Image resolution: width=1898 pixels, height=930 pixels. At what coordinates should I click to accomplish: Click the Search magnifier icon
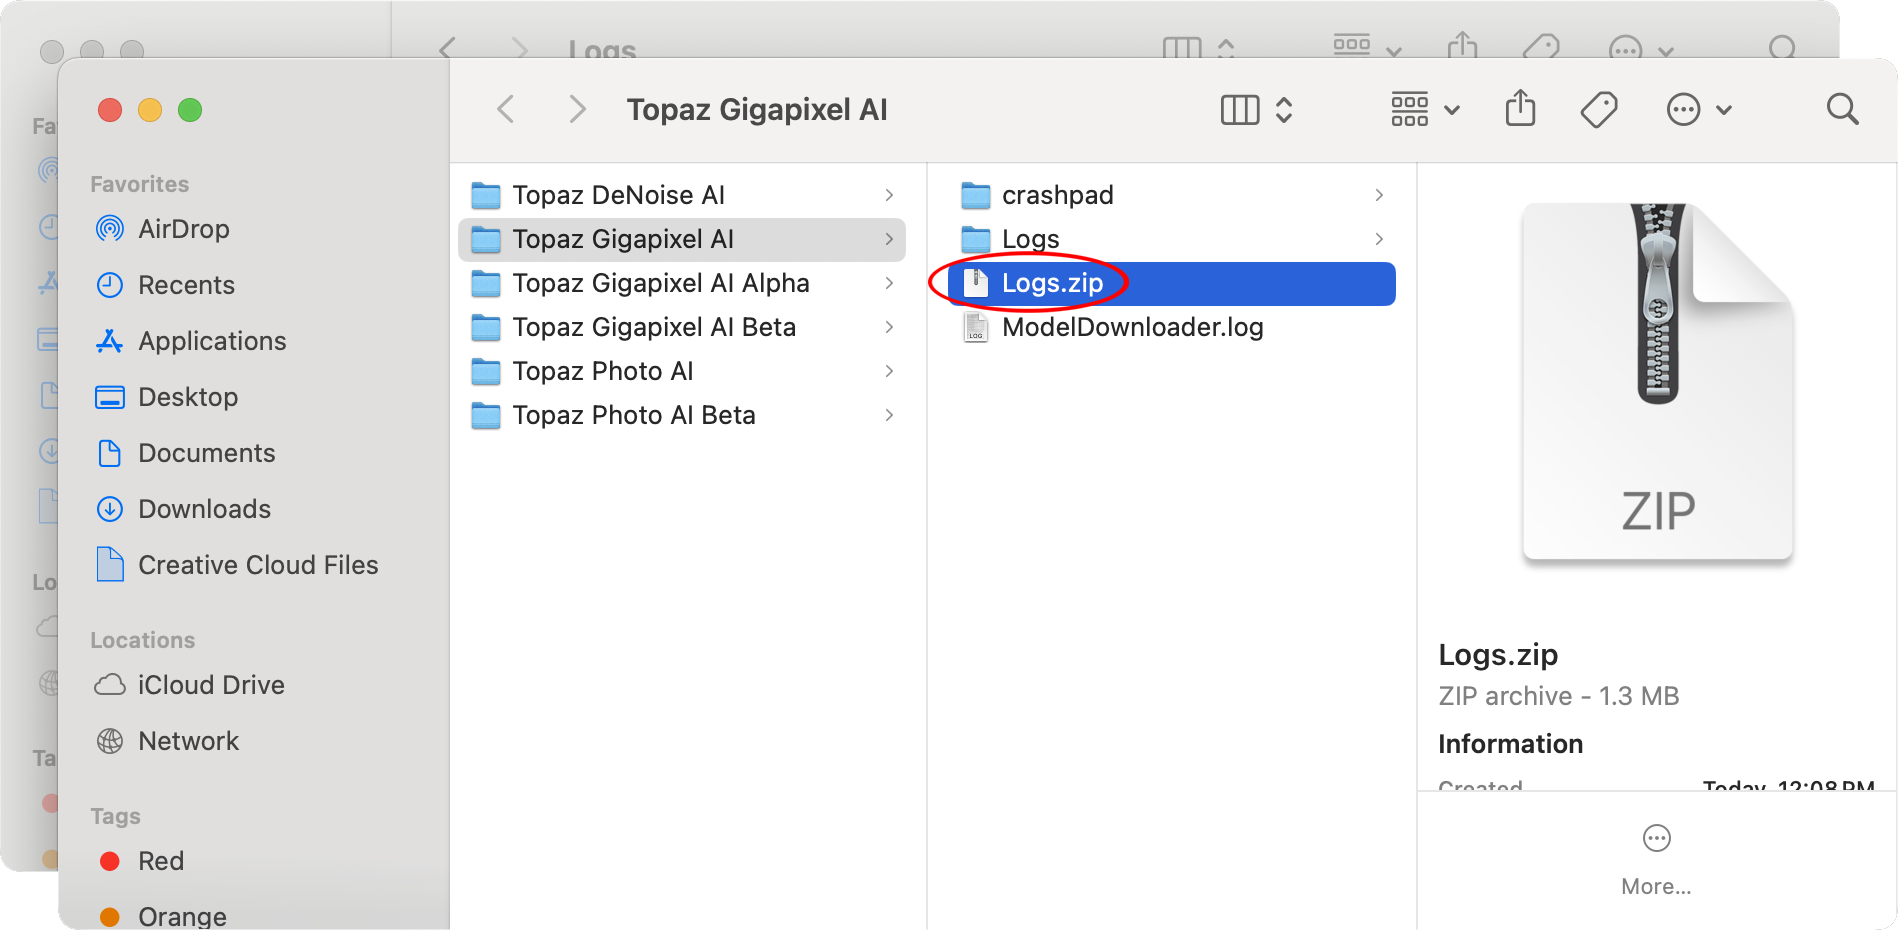tap(1842, 109)
